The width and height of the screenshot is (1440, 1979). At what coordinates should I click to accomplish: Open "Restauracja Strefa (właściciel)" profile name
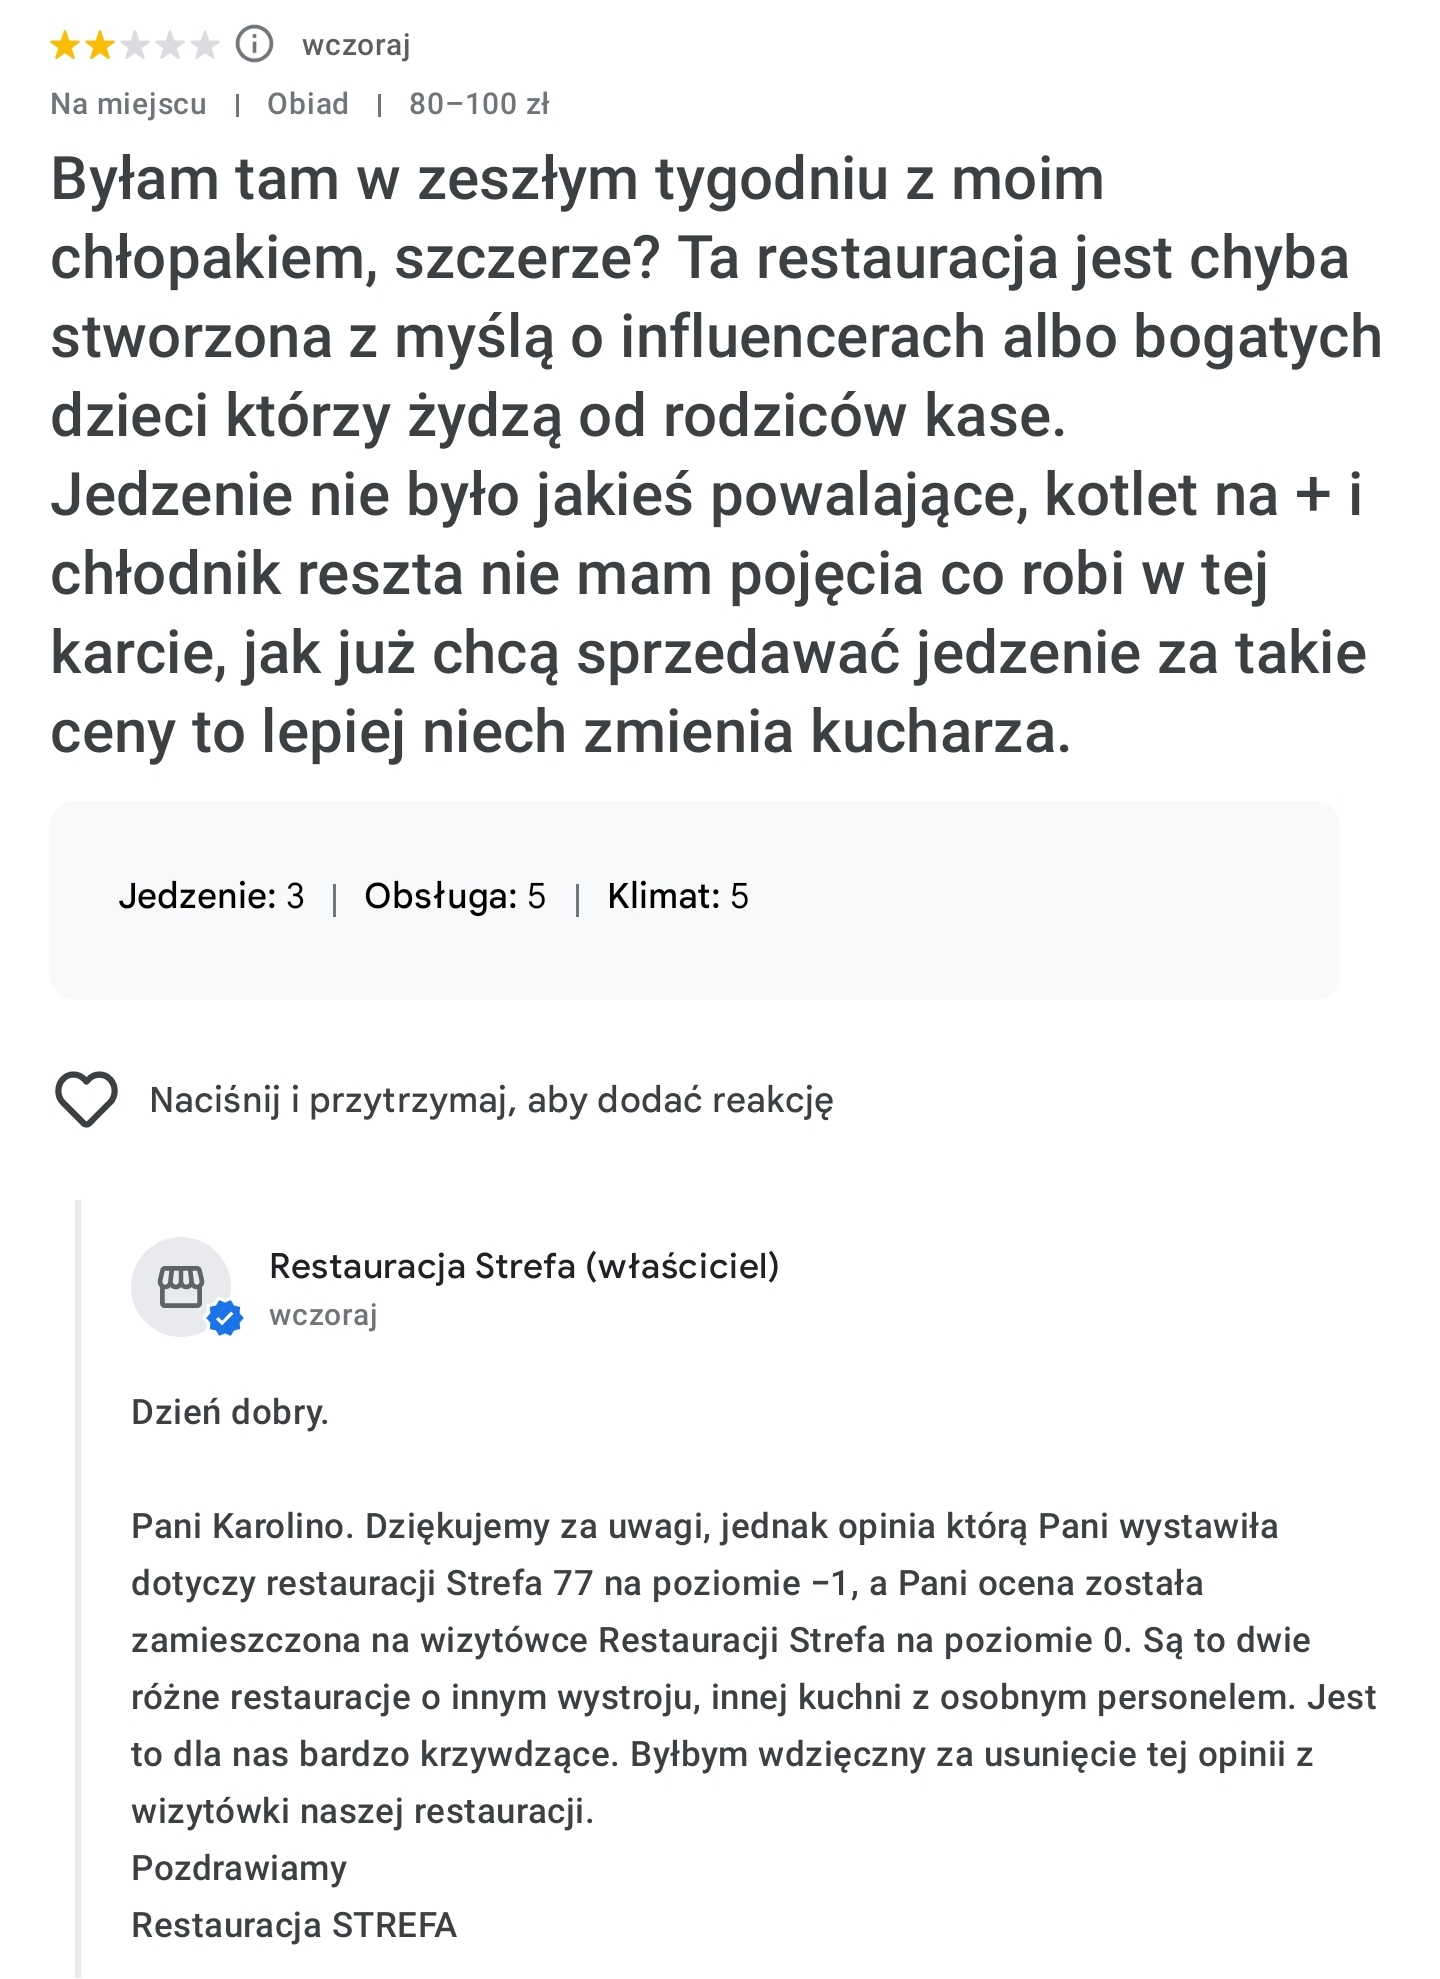click(x=524, y=1266)
